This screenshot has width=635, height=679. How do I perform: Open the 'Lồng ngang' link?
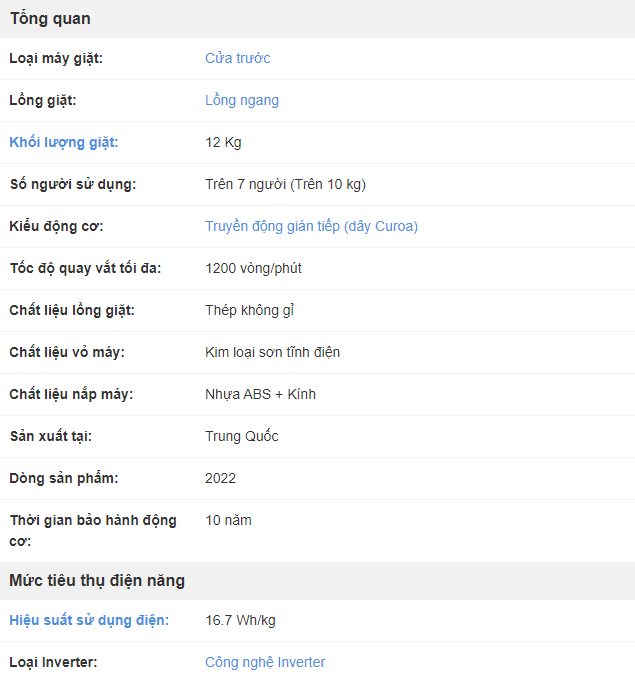[x=241, y=100]
